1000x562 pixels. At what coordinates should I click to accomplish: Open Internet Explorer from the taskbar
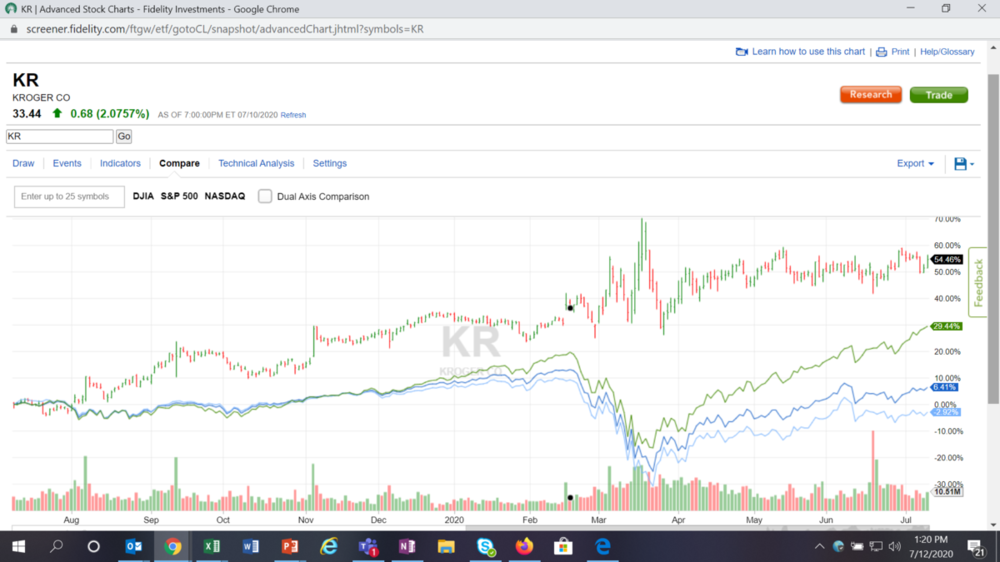point(329,547)
